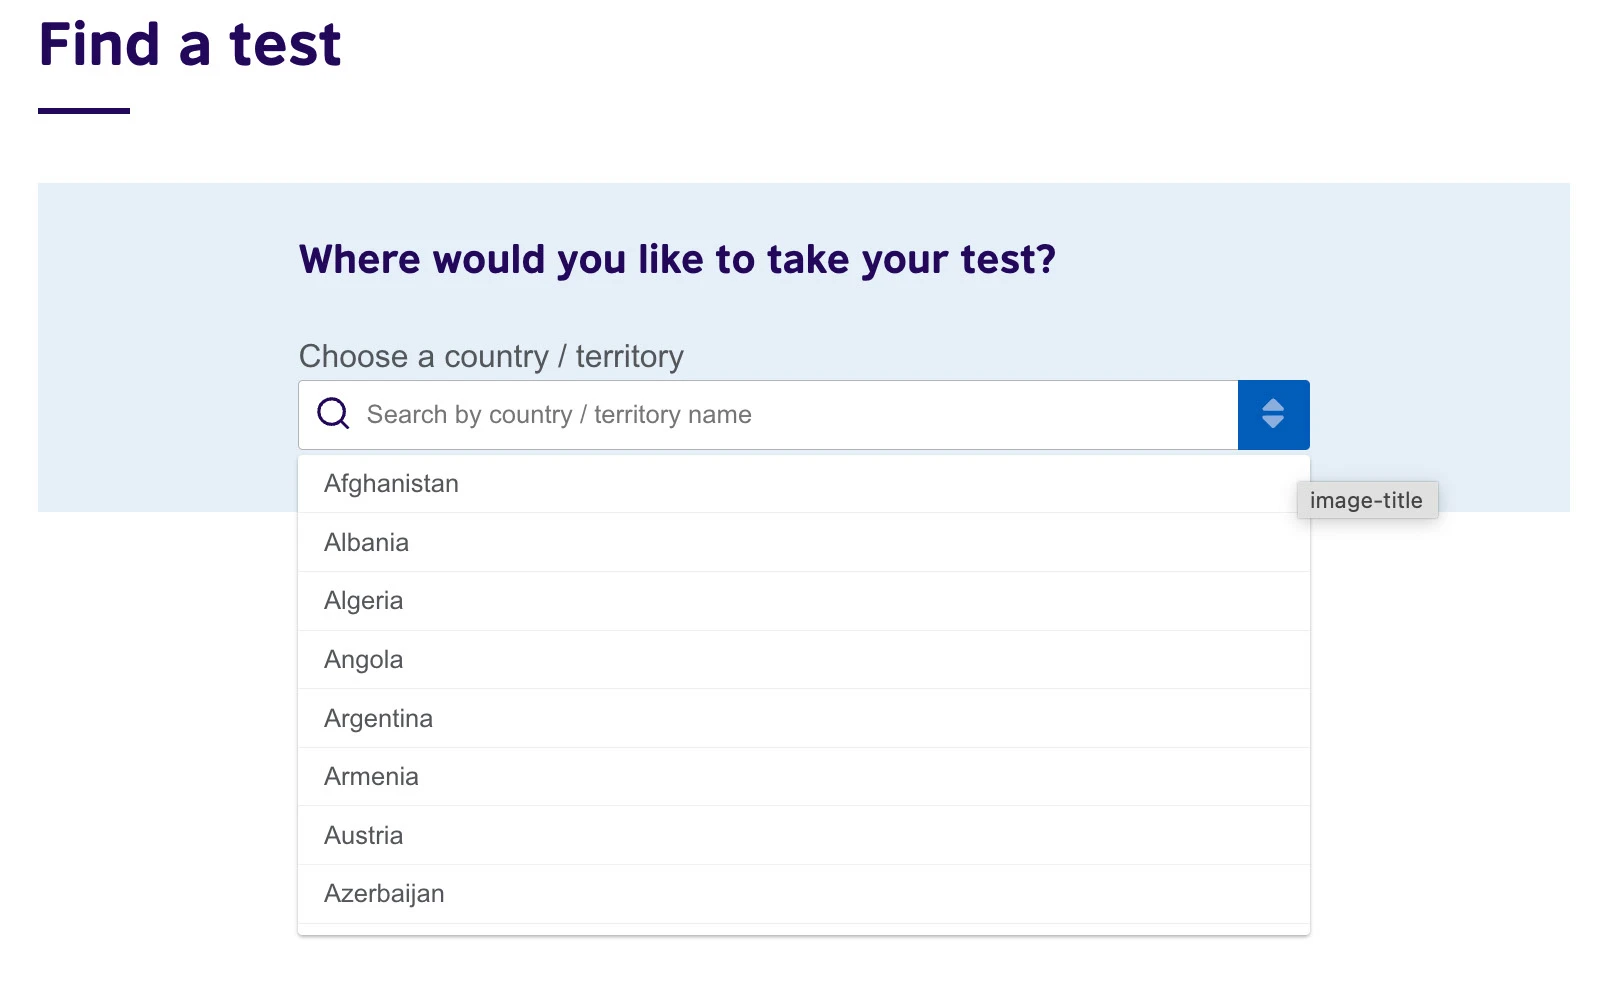Select Angola in the list
1608x982 pixels.
click(363, 660)
